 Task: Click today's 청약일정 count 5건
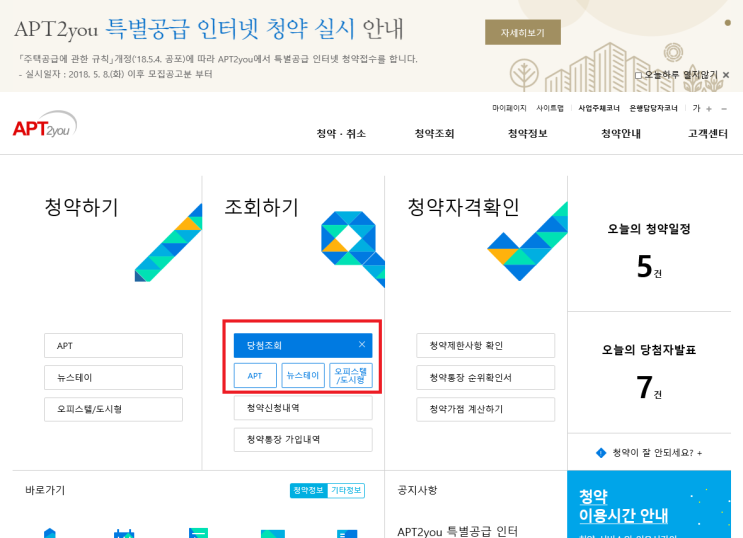[x=649, y=266]
